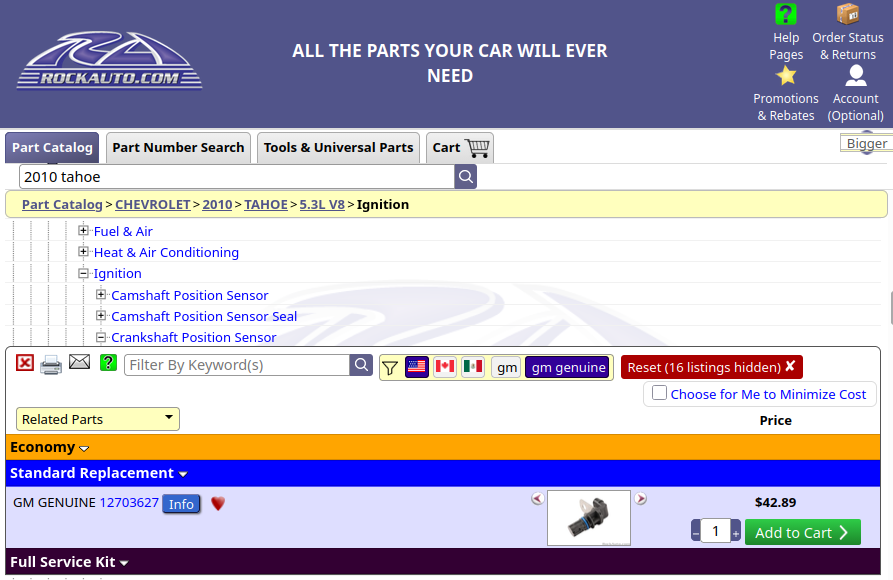This screenshot has height=580, width=893.
Task: Toggle the US flag market filter
Action: point(417,367)
